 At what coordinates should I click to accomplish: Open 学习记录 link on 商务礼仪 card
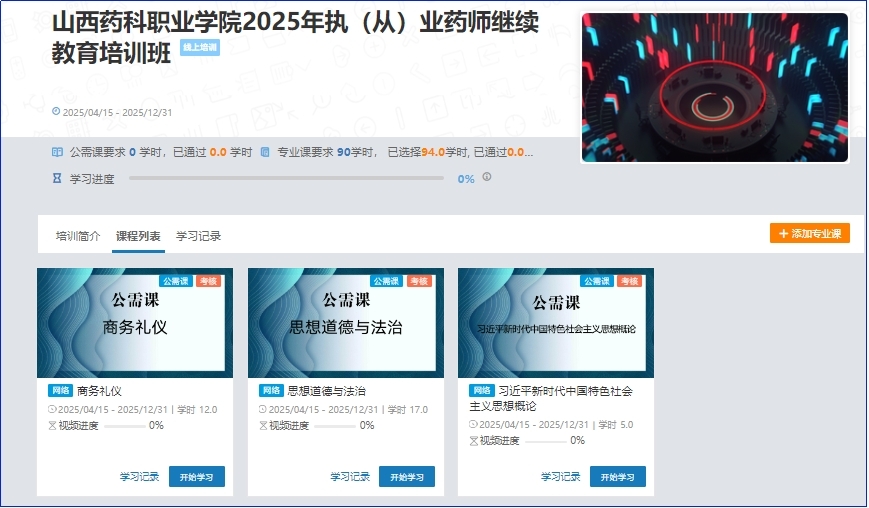139,477
